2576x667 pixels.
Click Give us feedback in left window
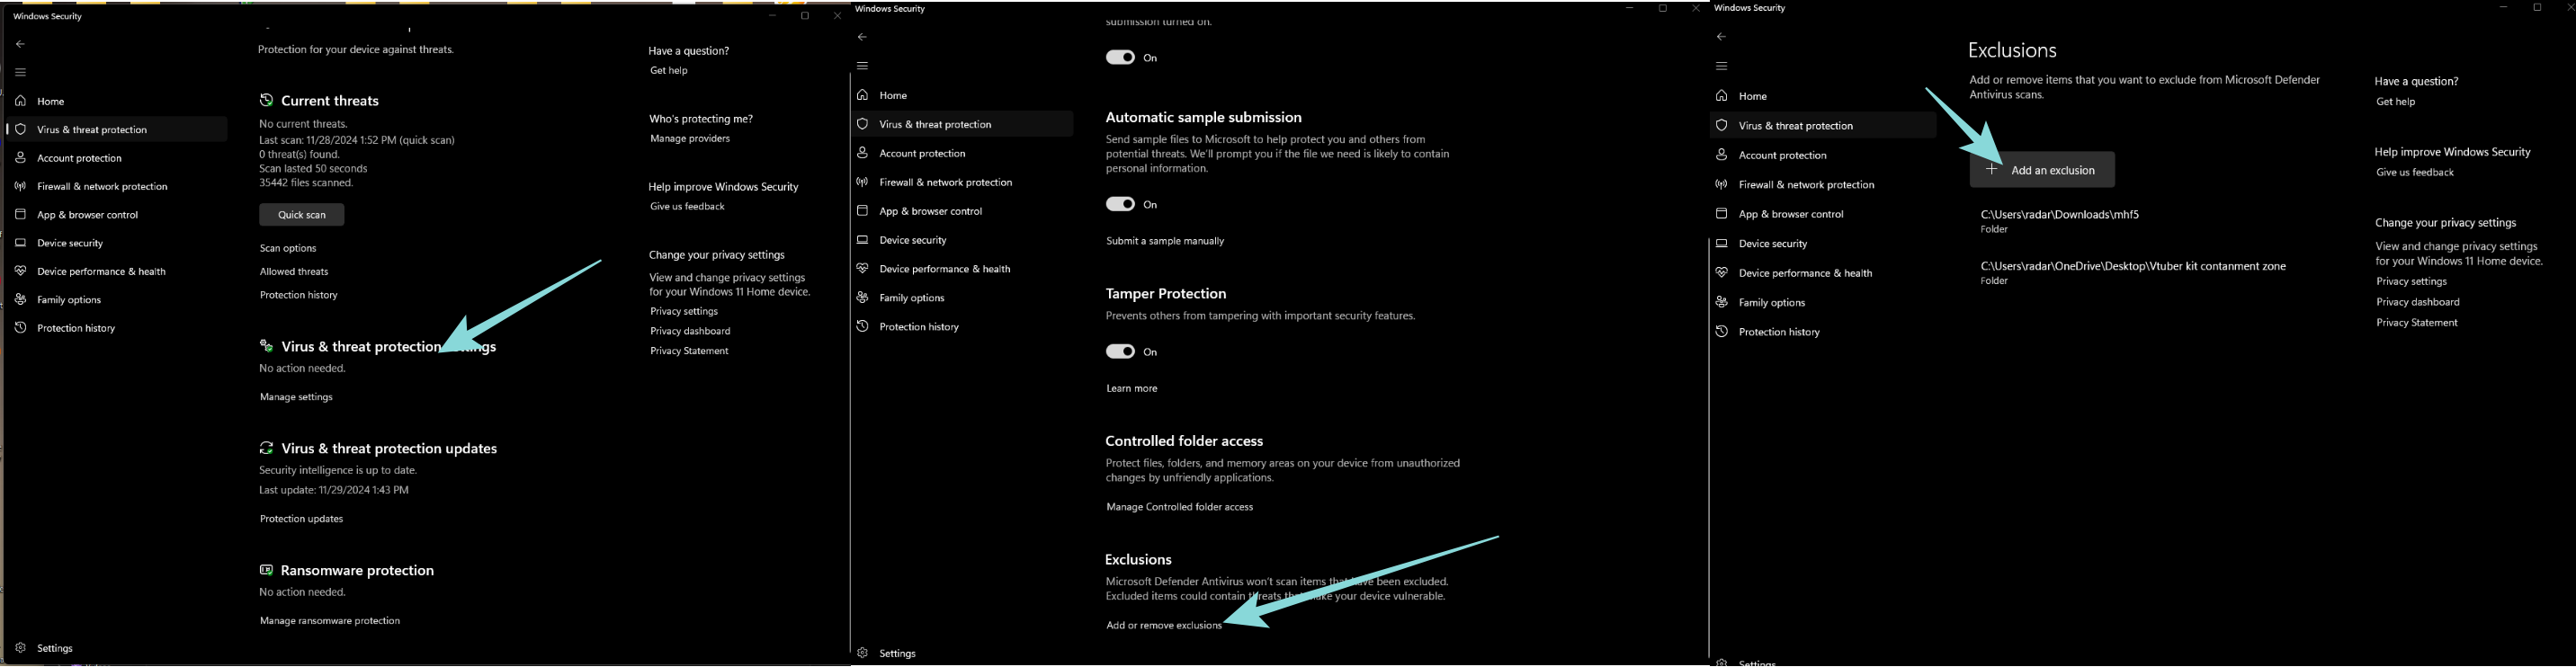pos(687,206)
